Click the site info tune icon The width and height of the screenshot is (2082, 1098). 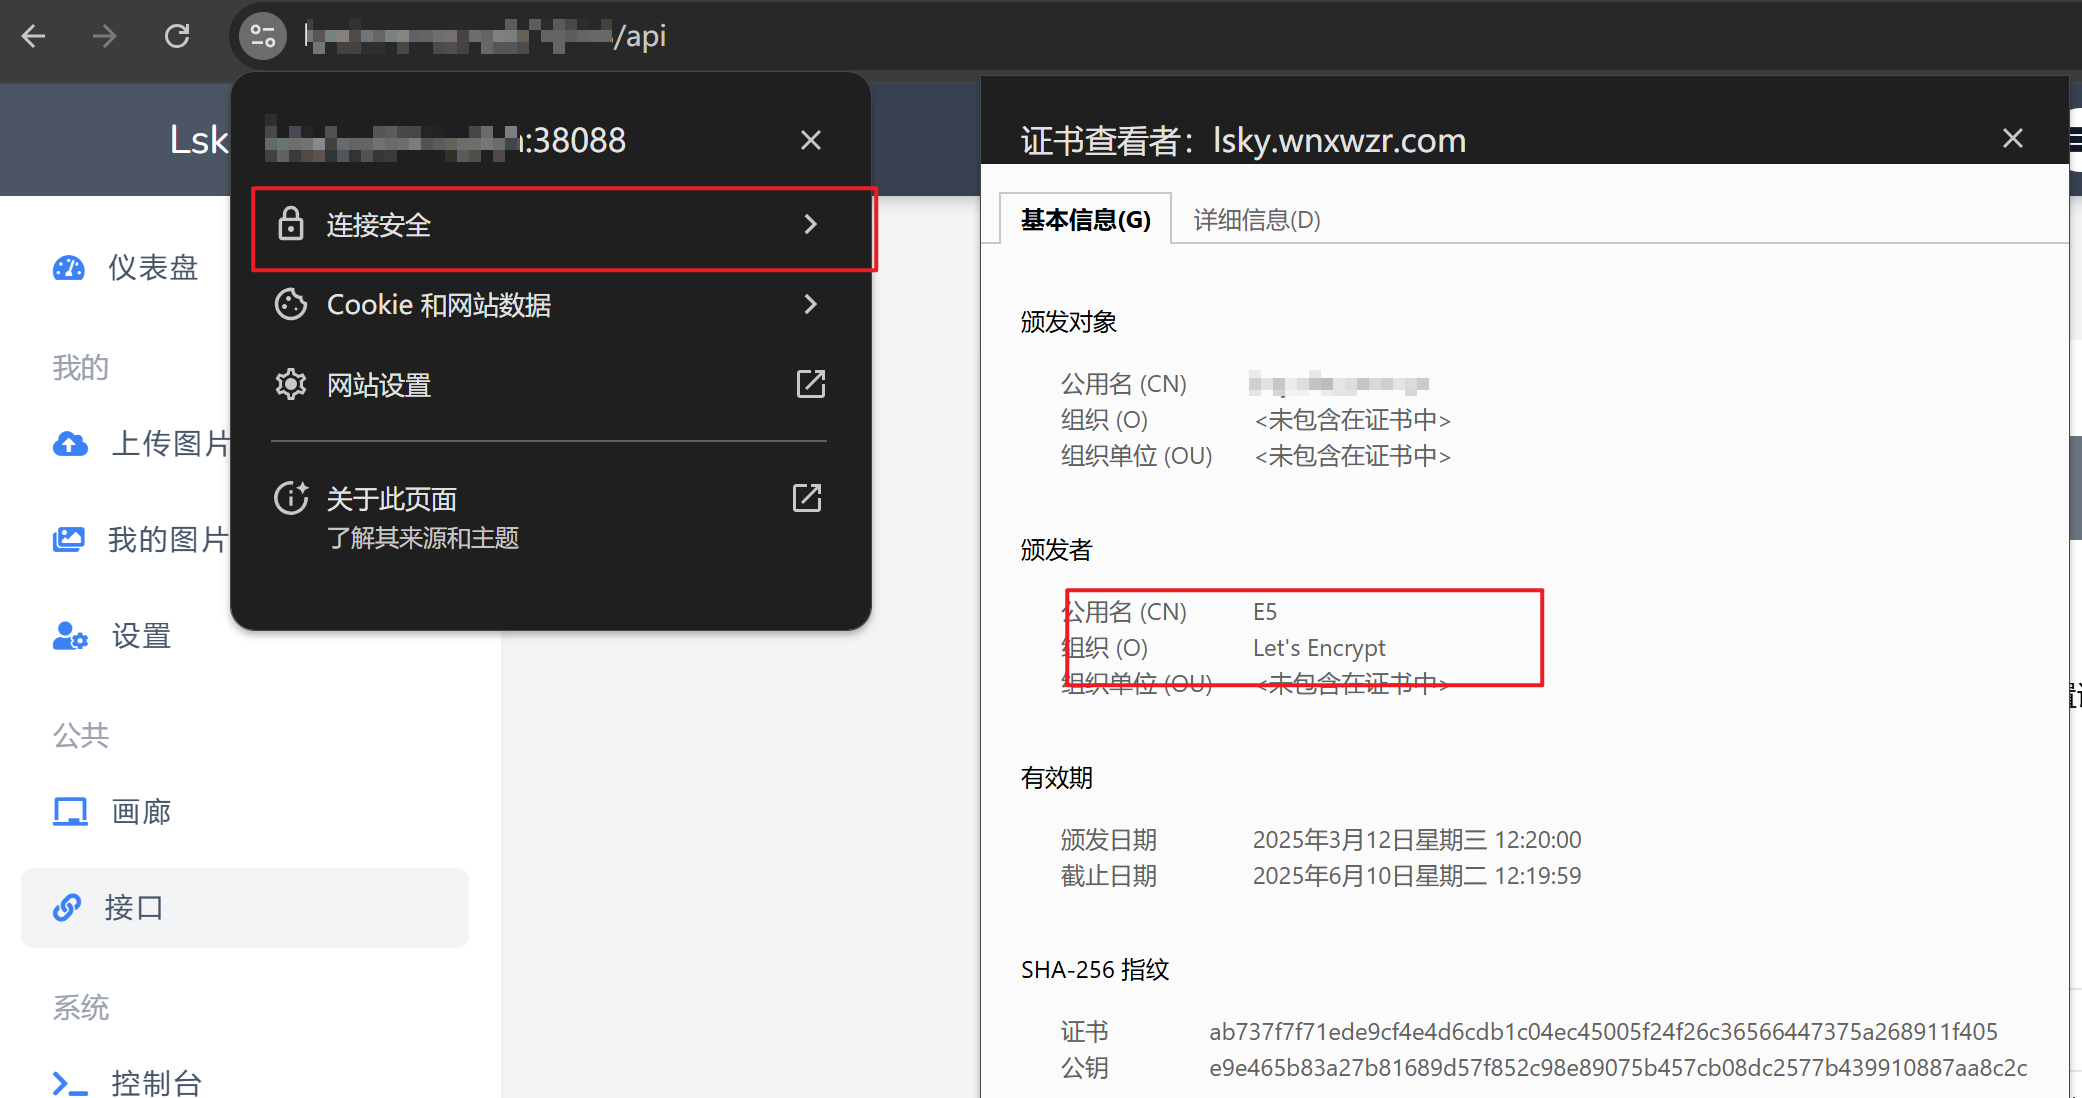coord(263,37)
